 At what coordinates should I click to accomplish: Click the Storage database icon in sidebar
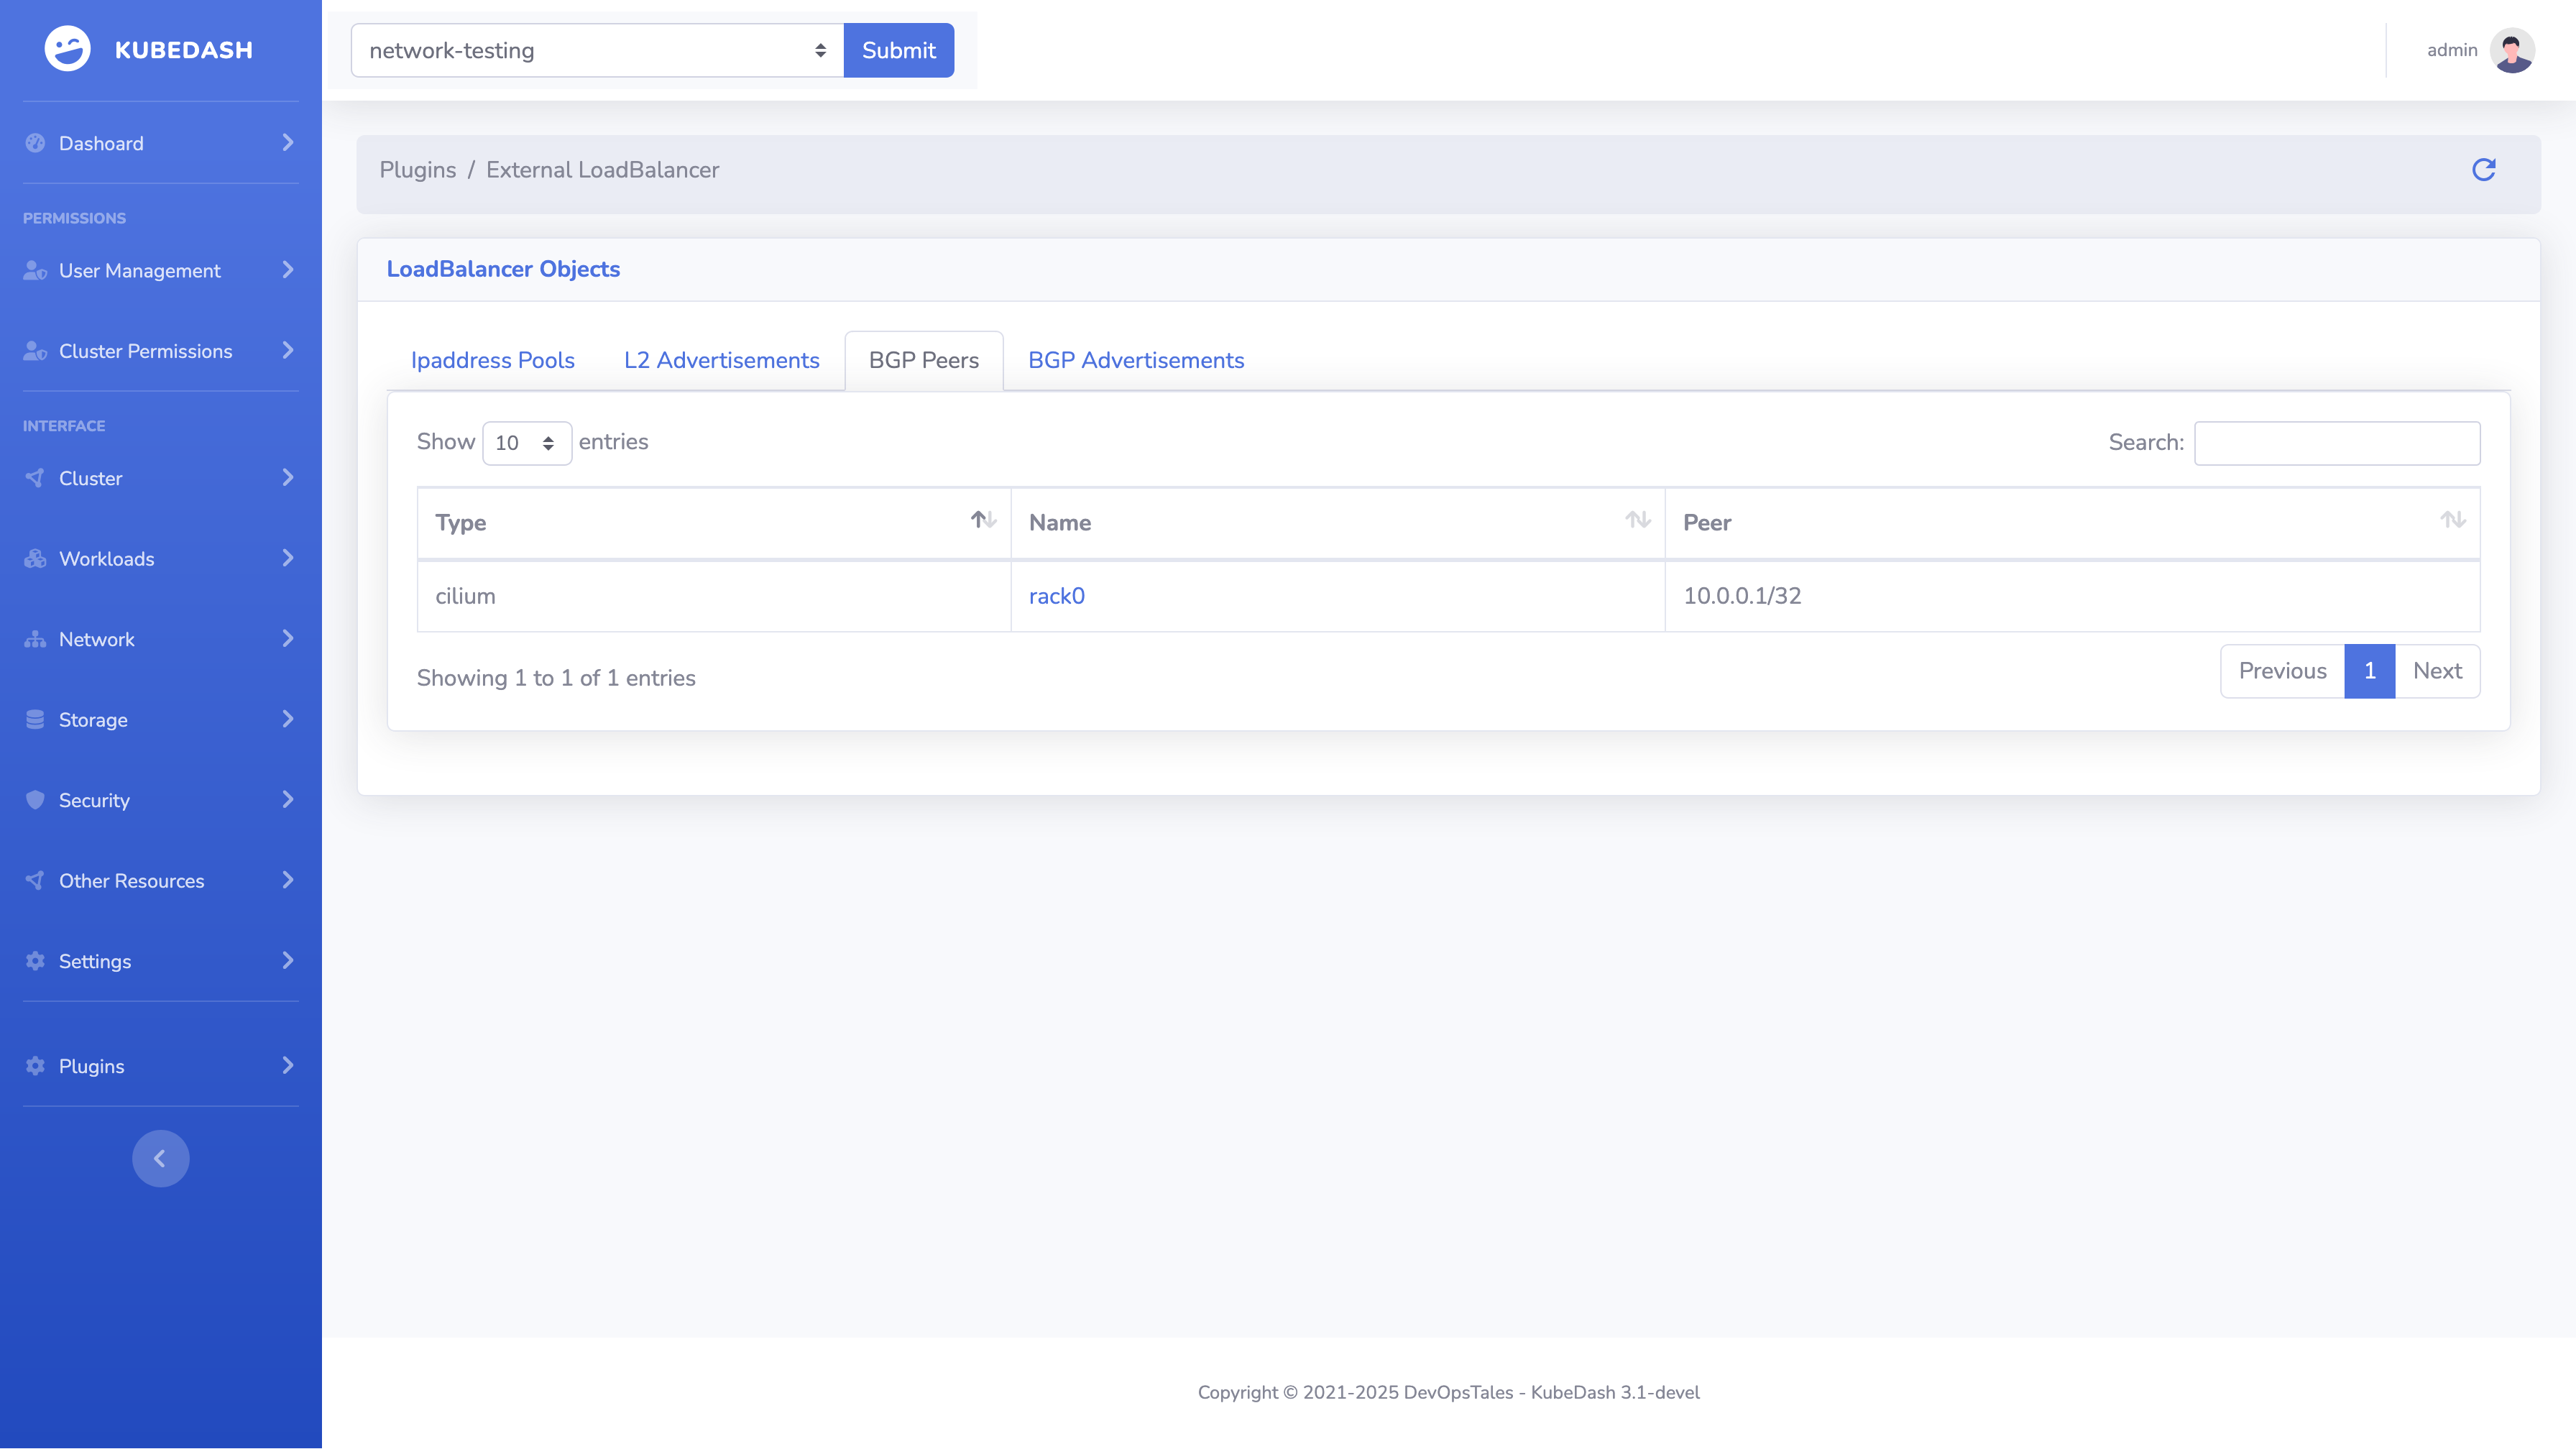coord(35,720)
